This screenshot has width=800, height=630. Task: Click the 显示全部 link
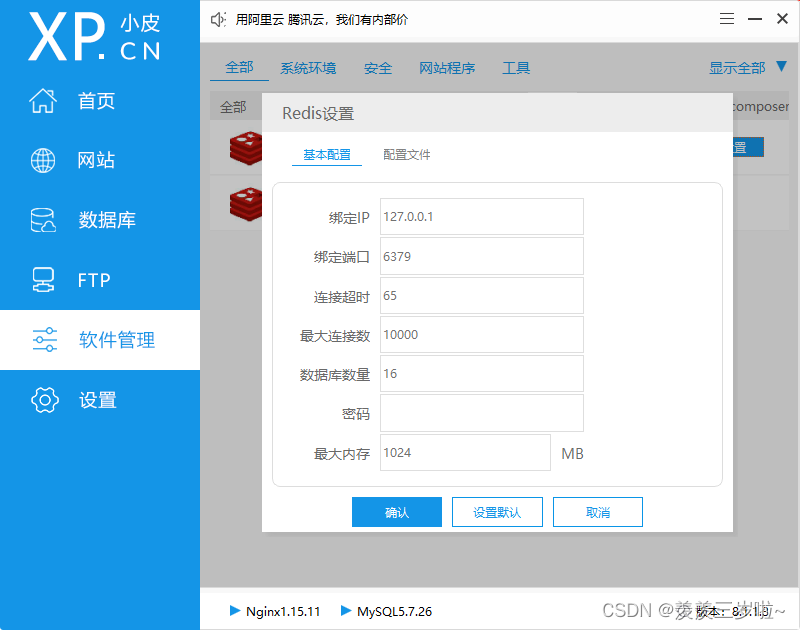pos(737,68)
